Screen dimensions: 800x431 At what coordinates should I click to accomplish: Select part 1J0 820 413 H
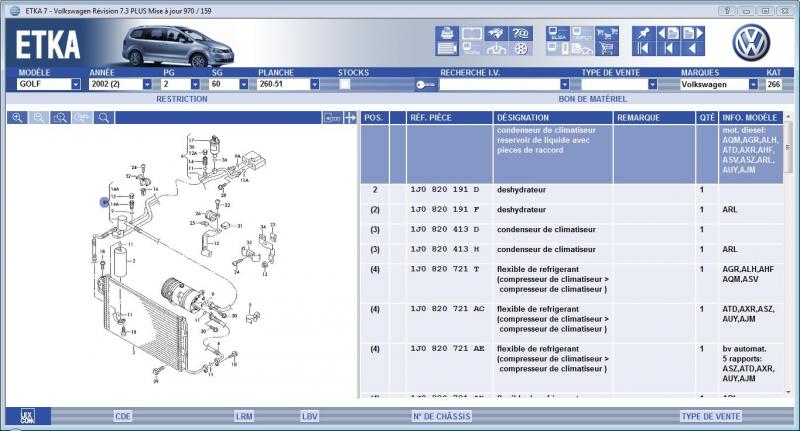[444, 249]
